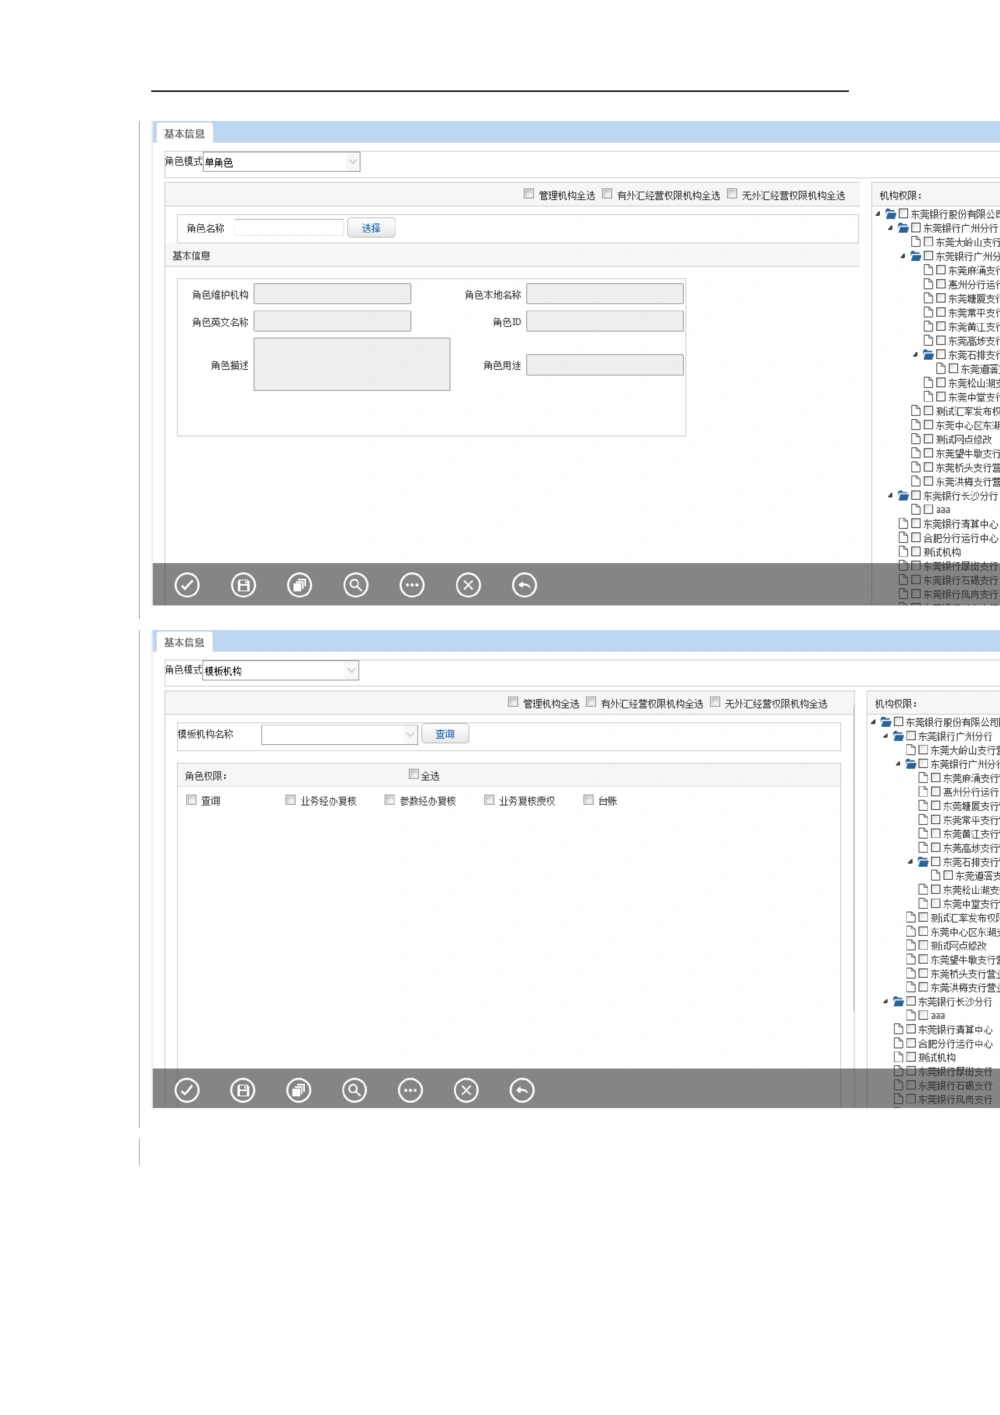This screenshot has width=1000, height=1415.
Task: Open the 角色模式 dropdown showing 模板机构
Action: click(x=281, y=671)
